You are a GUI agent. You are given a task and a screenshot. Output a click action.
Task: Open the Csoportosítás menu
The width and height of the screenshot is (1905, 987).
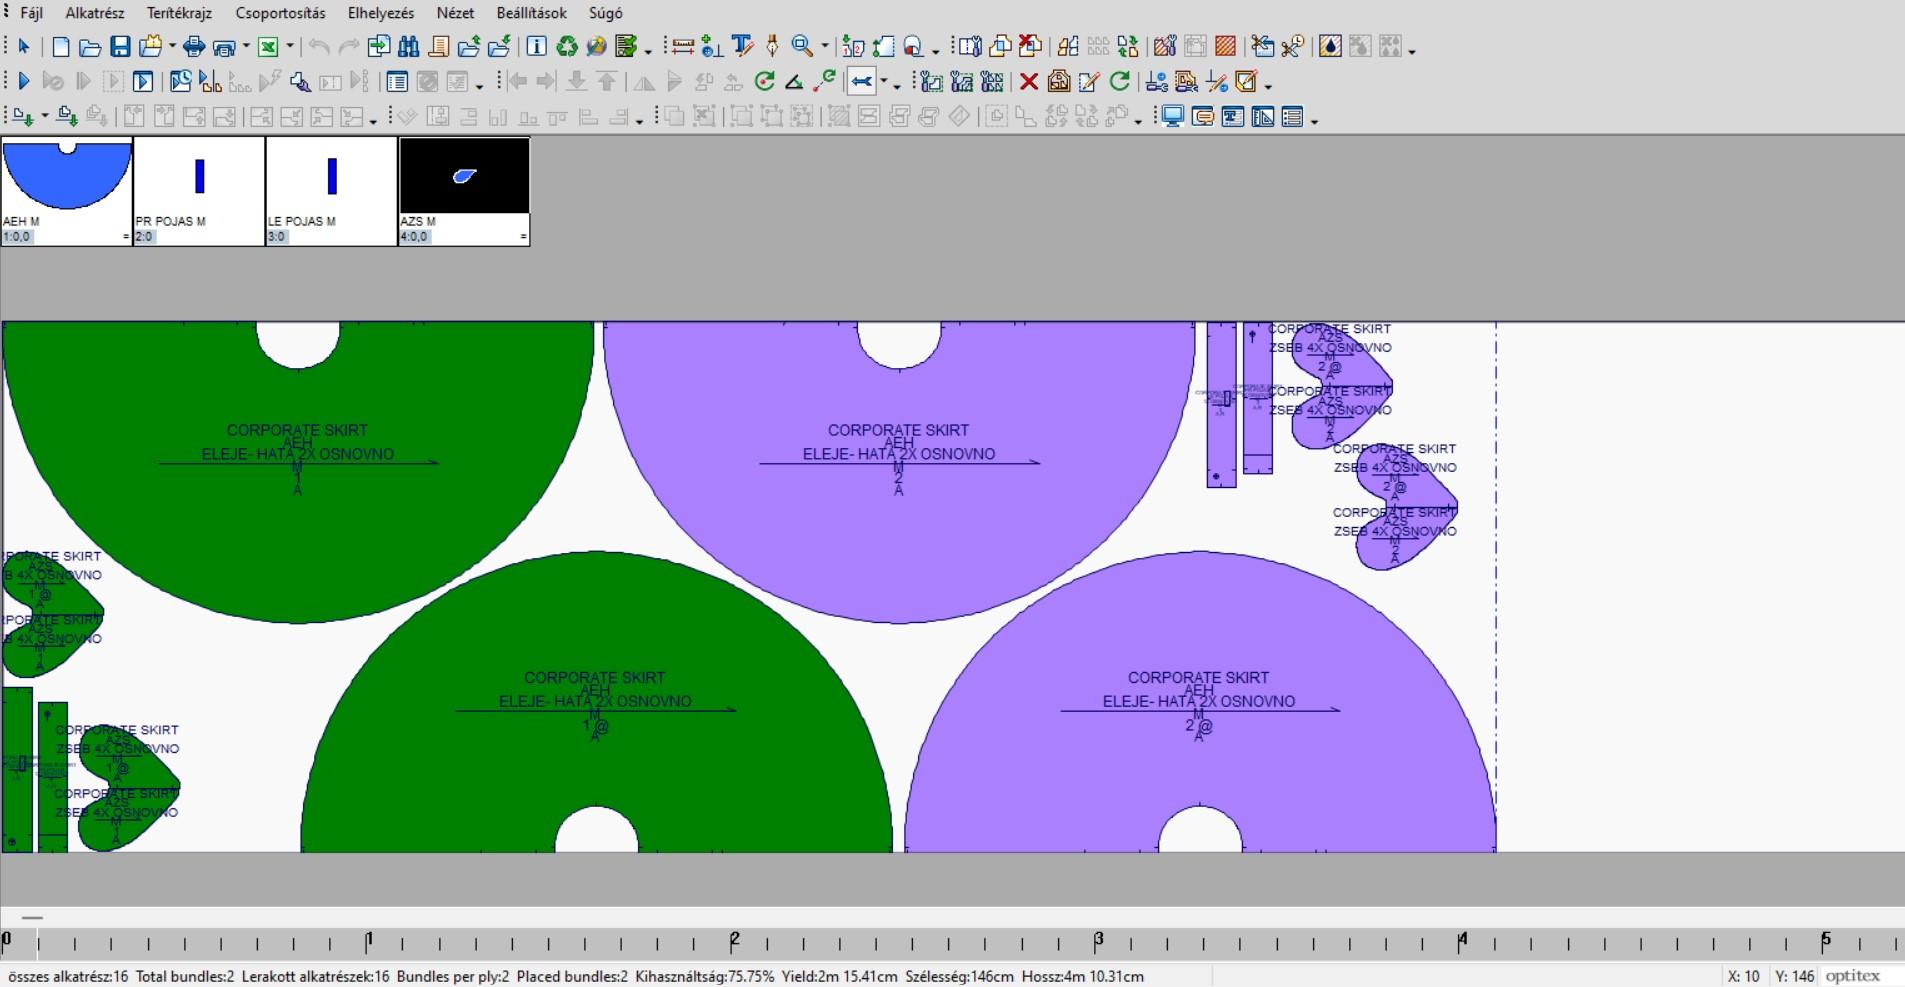click(x=281, y=13)
